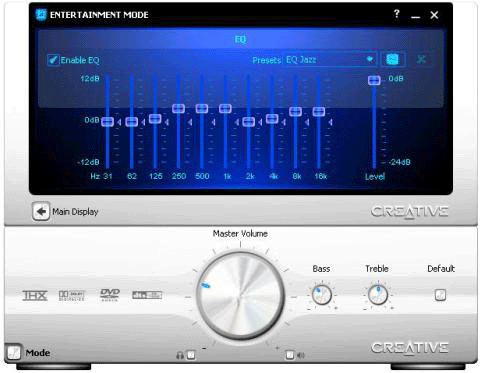The height and width of the screenshot is (373, 486).
Task: Click the delete preset X icon
Action: [421, 60]
